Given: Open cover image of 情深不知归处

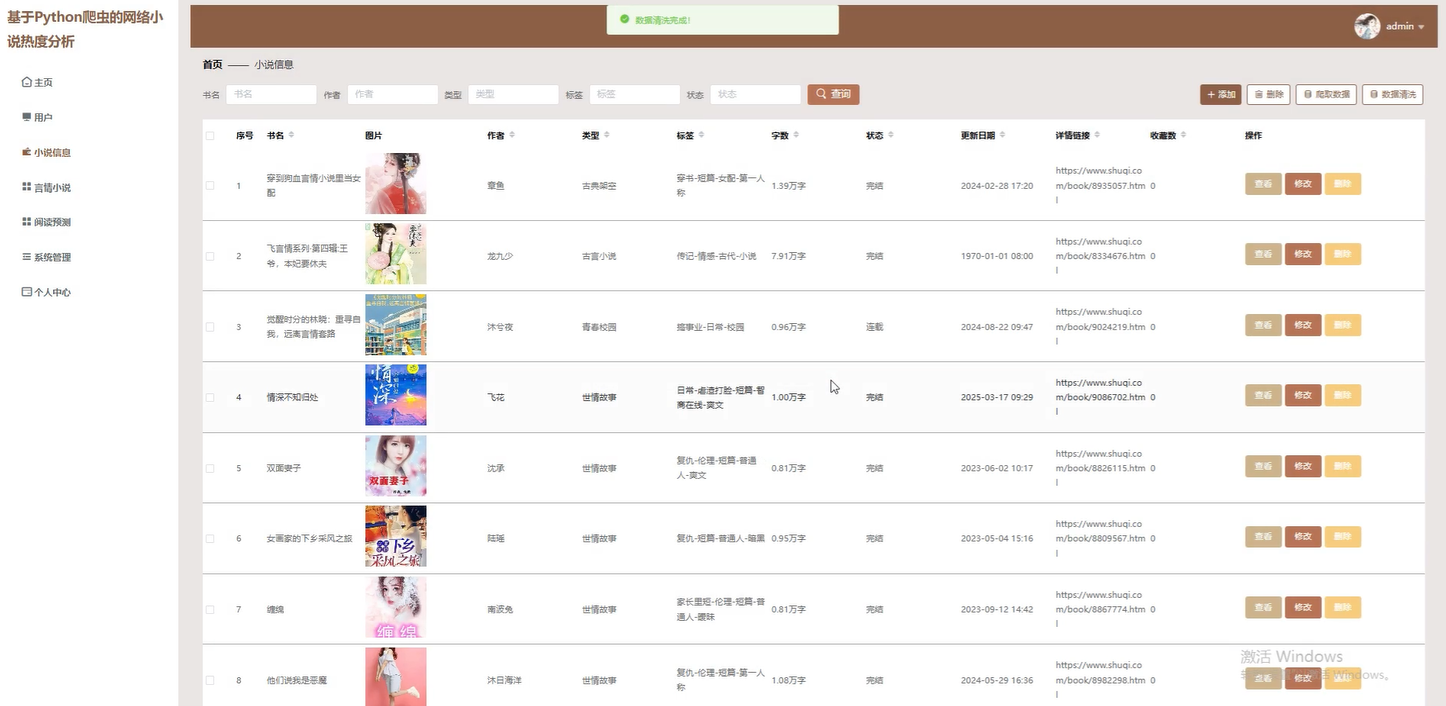Looking at the screenshot, I should (x=396, y=395).
